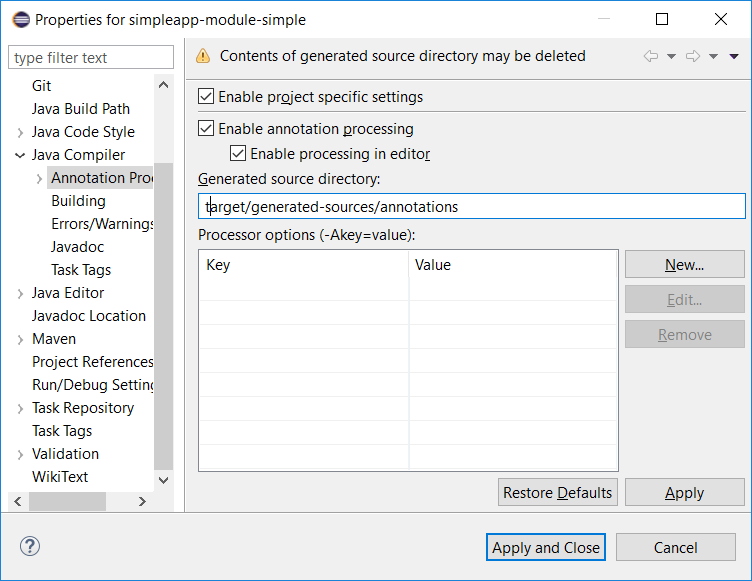Click the Eclipse icon in title bar
The height and width of the screenshot is (581, 752).
18,19
